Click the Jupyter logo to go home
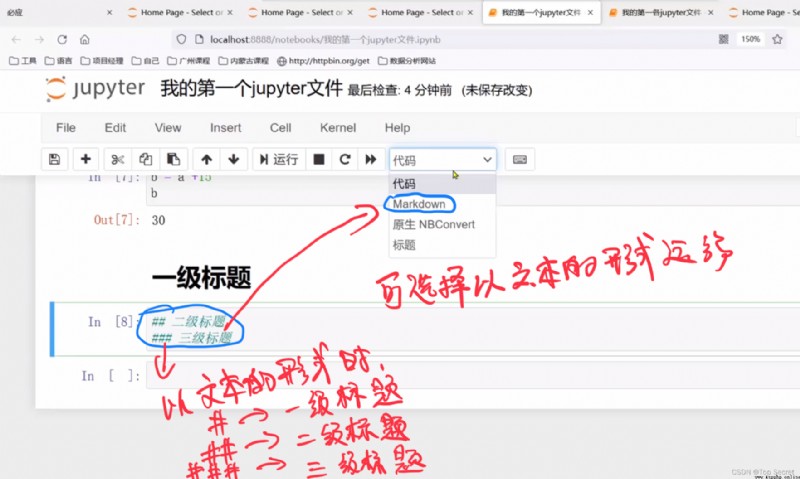The height and width of the screenshot is (479, 800). point(95,89)
